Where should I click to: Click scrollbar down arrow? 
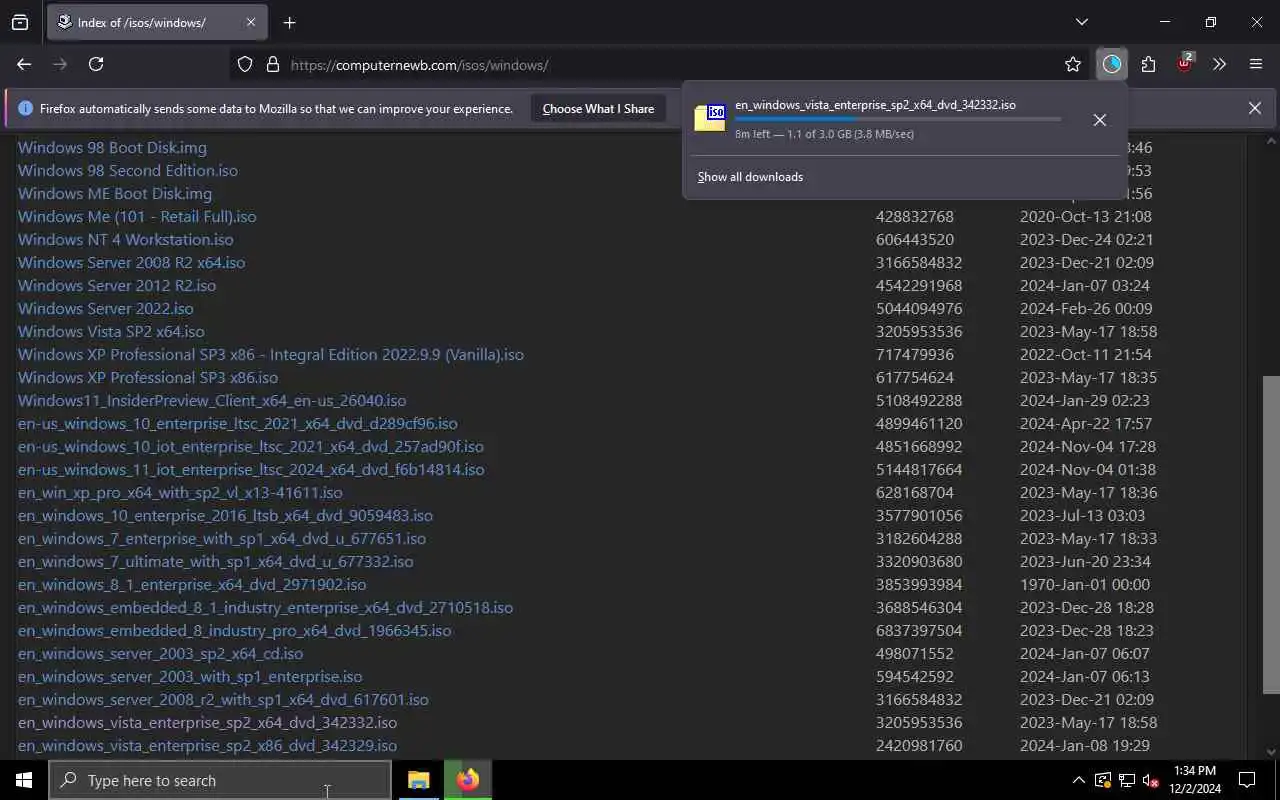click(1271, 751)
